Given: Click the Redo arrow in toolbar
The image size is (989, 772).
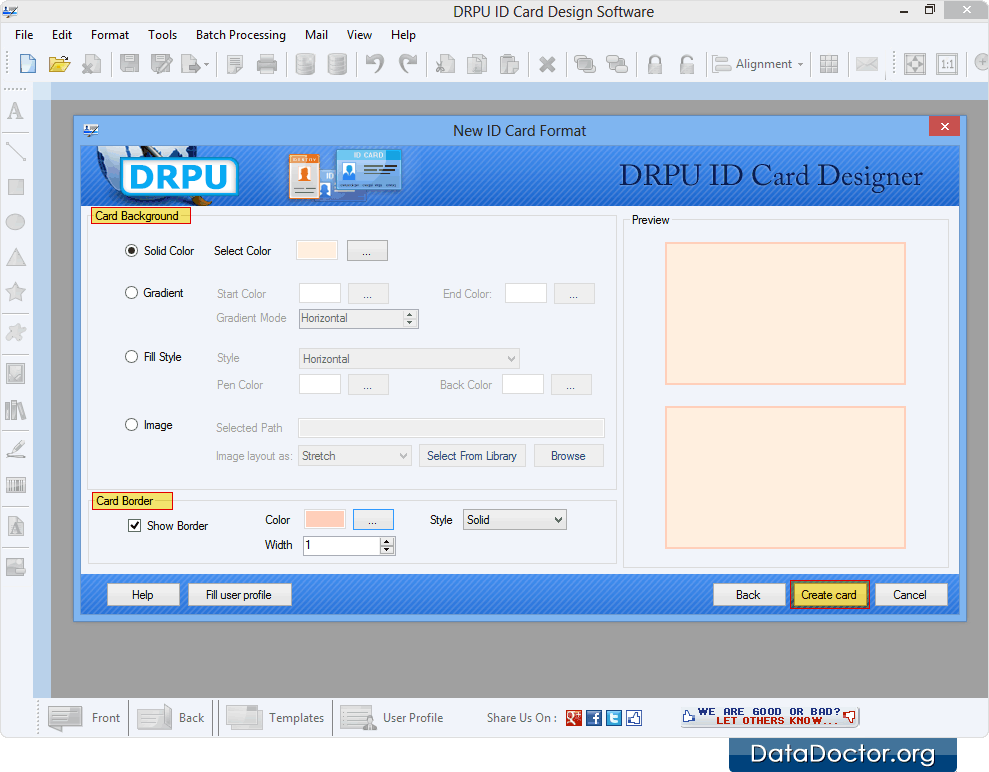Looking at the screenshot, I should pos(408,64).
